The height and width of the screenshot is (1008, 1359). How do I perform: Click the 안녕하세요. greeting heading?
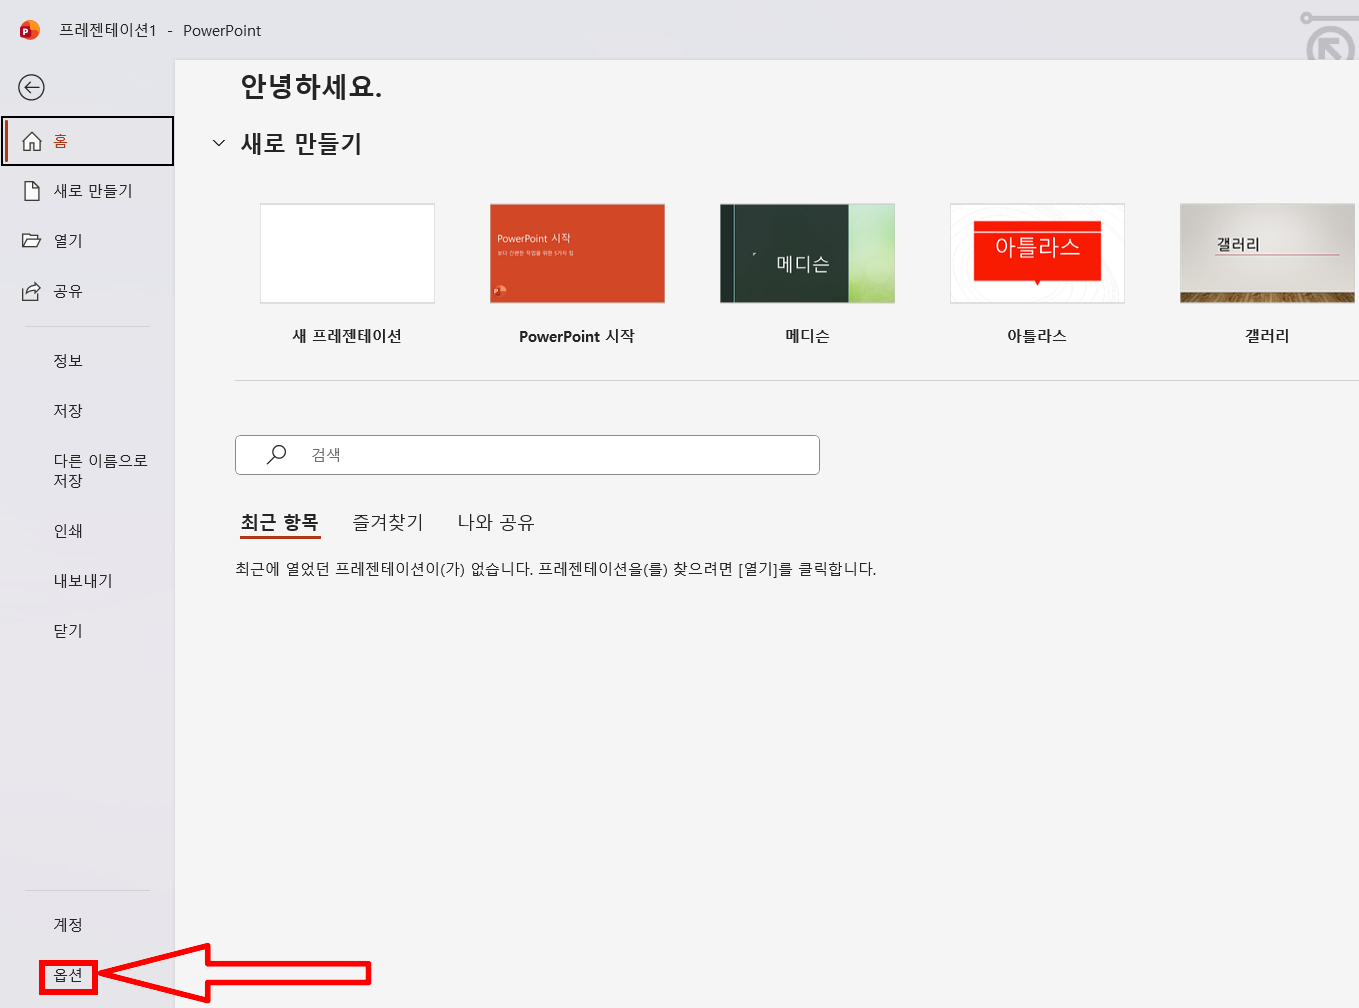pos(311,87)
